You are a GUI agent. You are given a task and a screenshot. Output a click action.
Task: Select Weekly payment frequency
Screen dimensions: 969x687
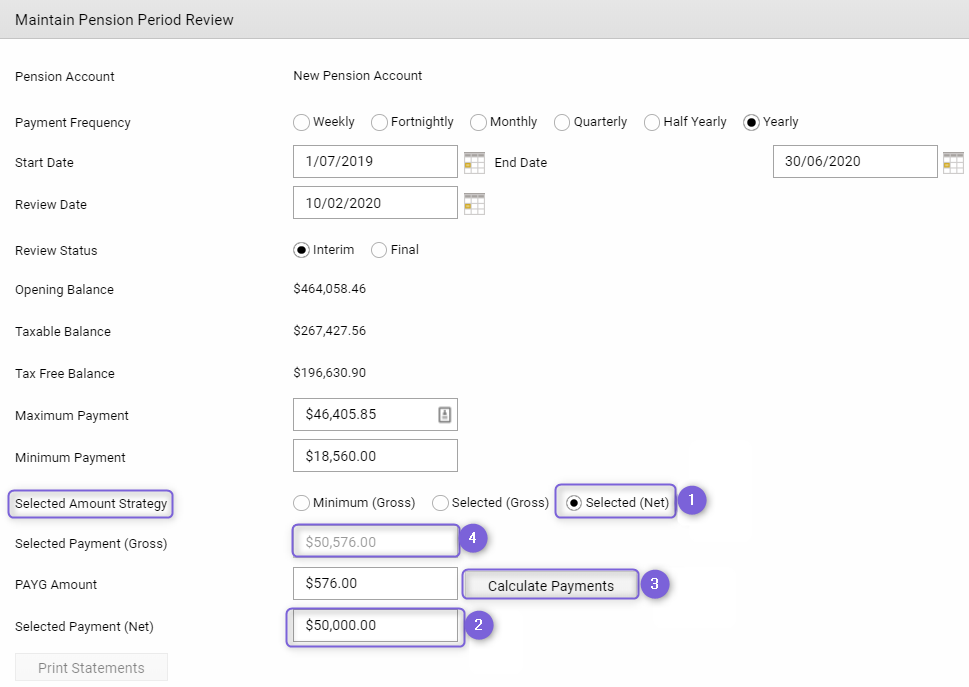coord(301,122)
